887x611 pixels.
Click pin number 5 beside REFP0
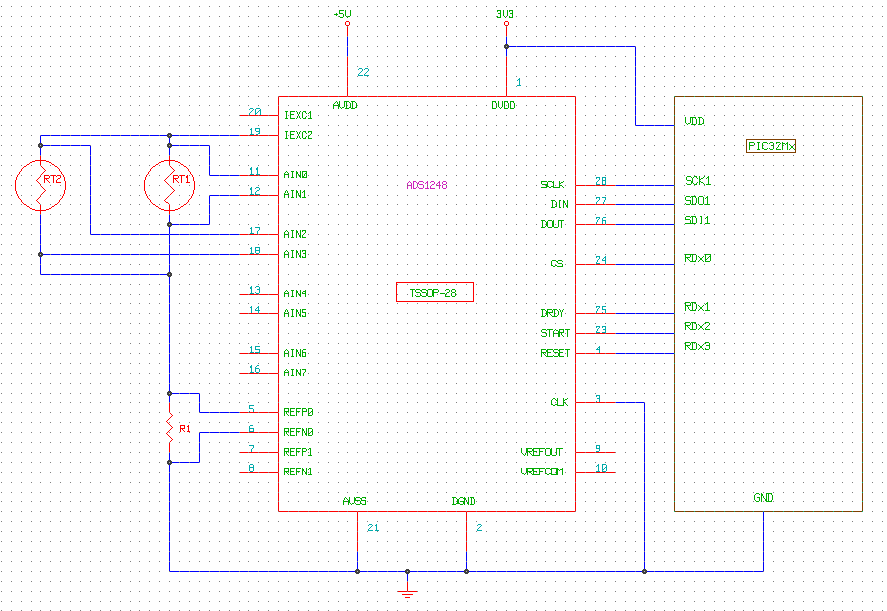(251, 408)
